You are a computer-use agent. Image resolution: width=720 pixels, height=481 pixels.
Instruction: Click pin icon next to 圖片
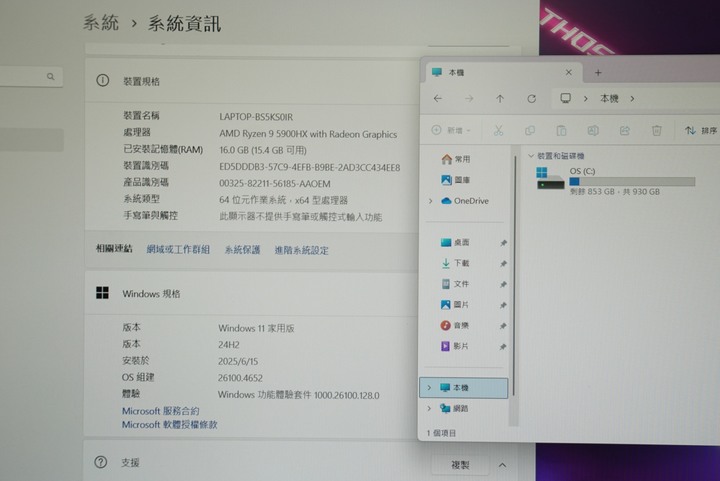coord(503,305)
